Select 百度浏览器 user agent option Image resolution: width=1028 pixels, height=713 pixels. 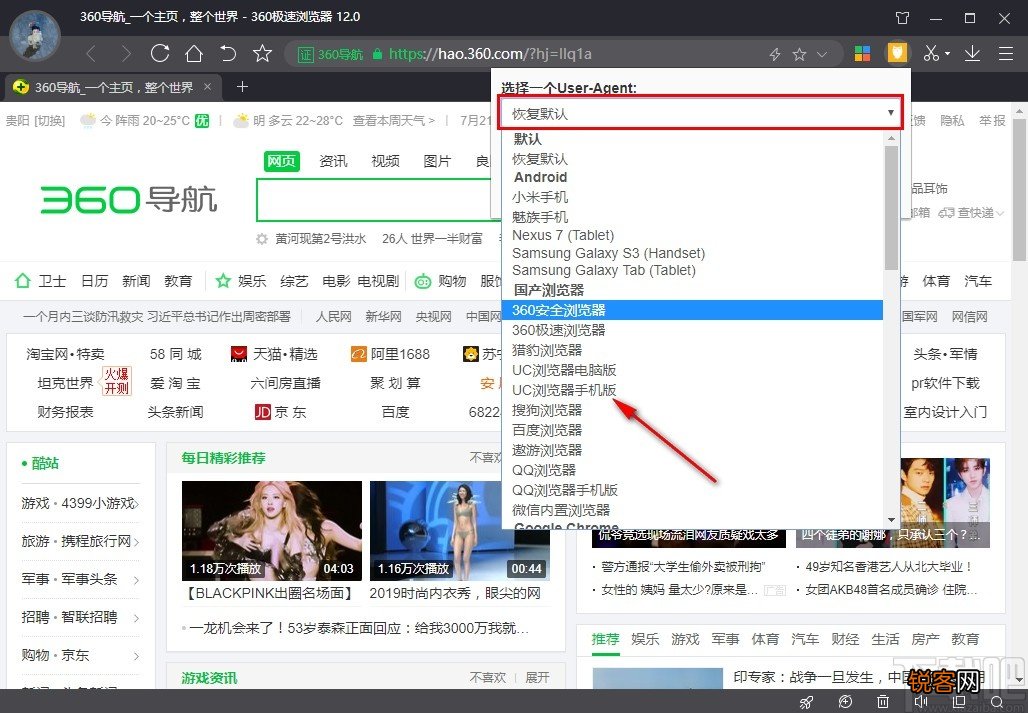(x=547, y=430)
